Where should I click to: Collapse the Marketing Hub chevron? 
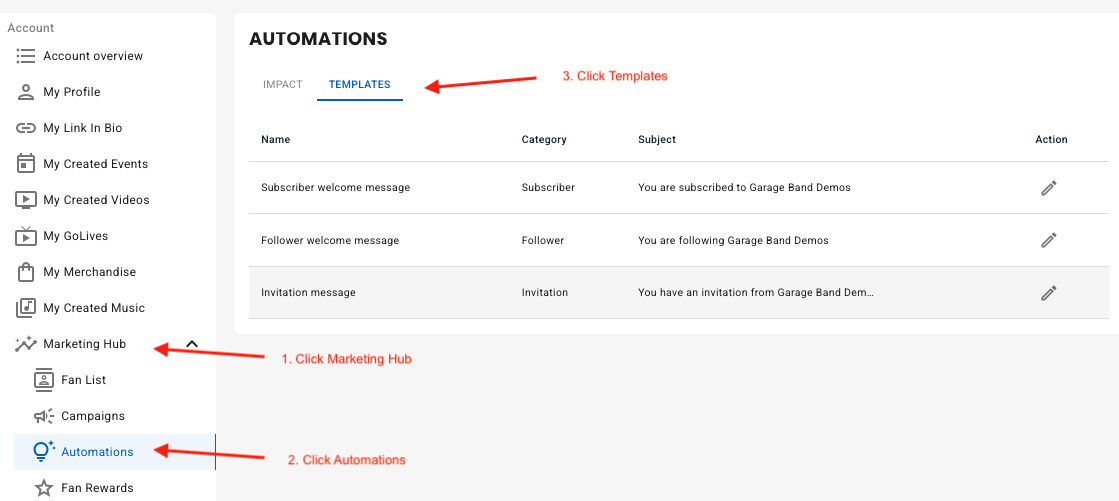[x=192, y=344]
